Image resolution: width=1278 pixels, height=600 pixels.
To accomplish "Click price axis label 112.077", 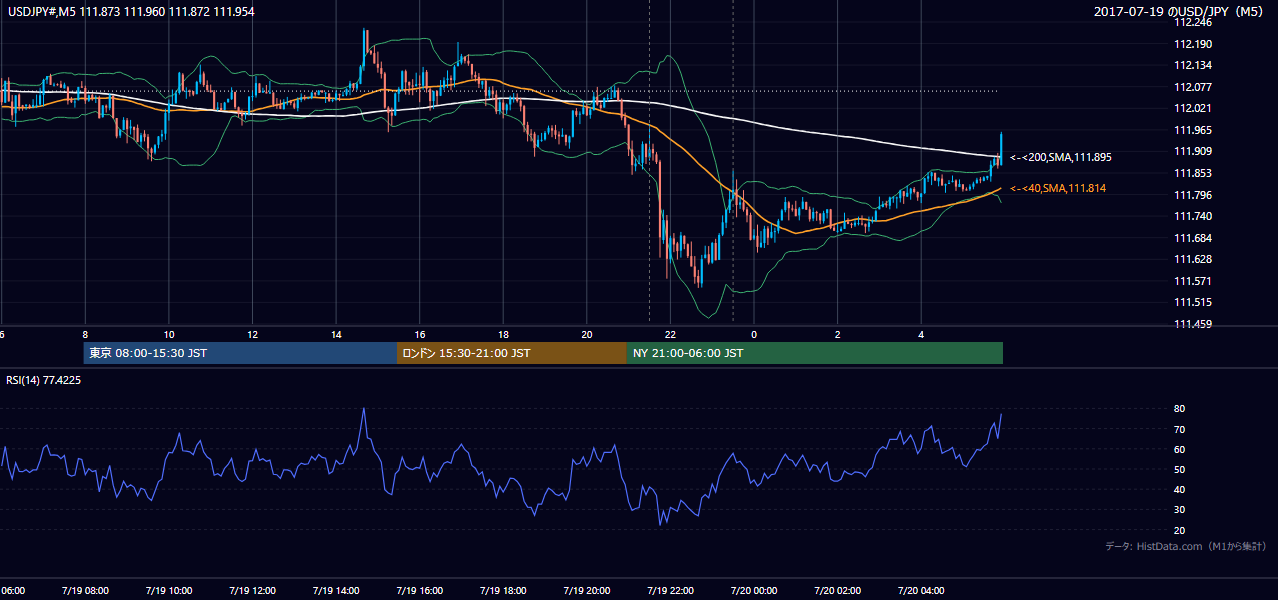I will 1195,87.
